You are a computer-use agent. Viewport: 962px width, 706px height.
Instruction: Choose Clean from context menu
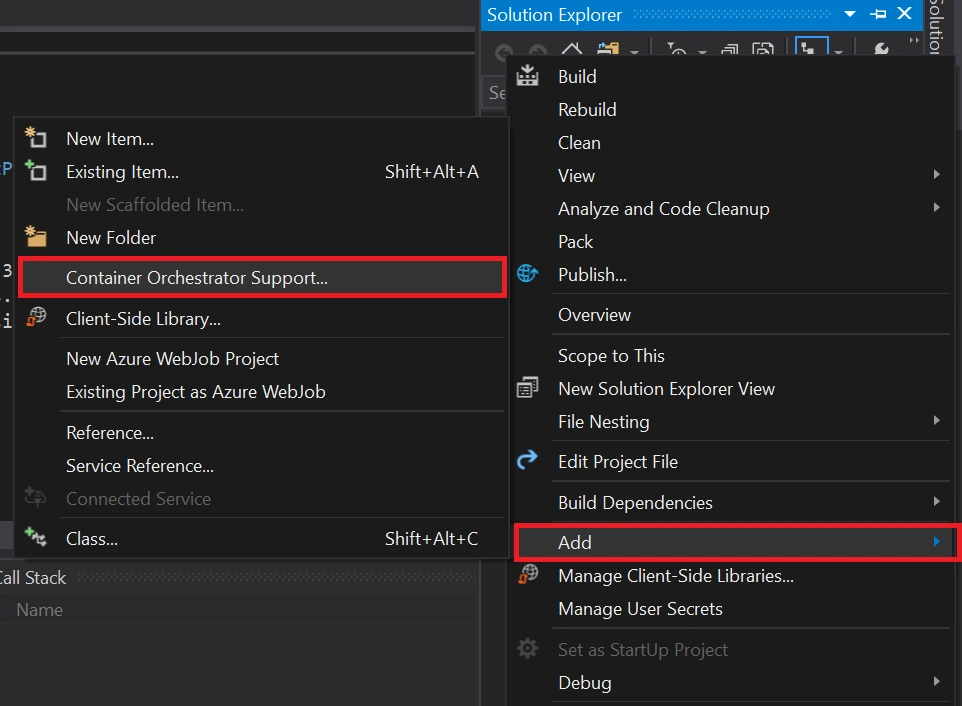coord(731,143)
